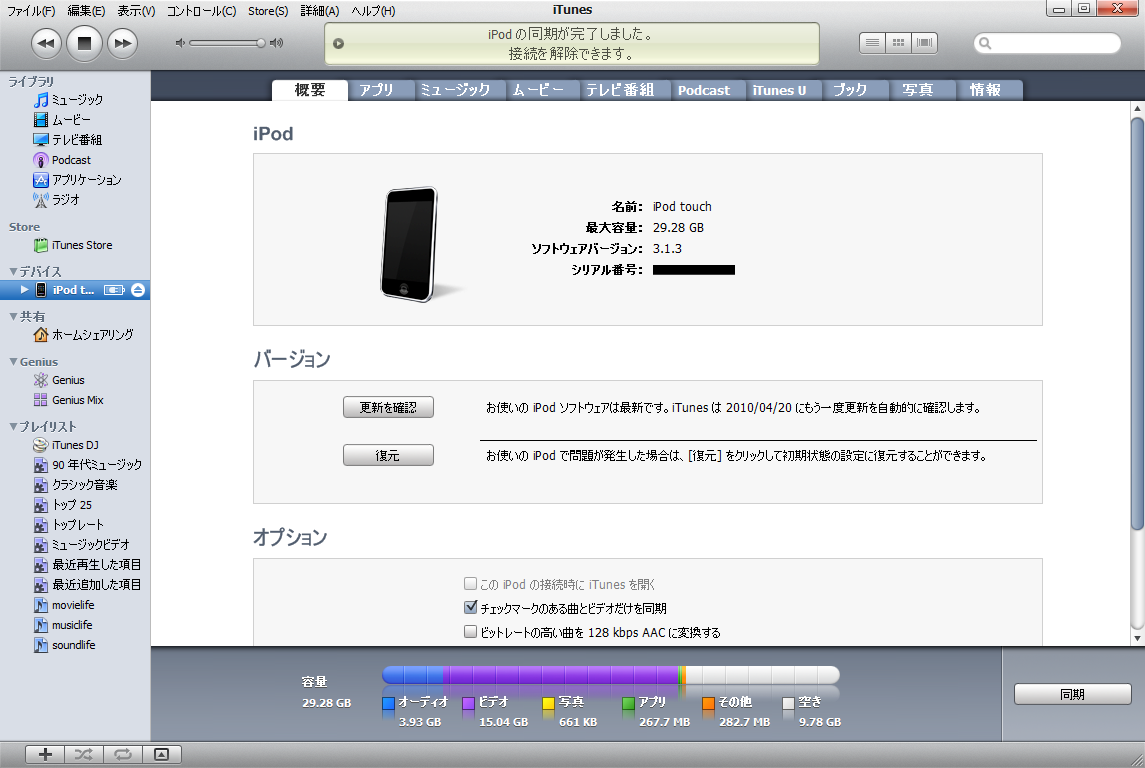Show artwork viewer button
1145x768 pixels.
coord(161,755)
